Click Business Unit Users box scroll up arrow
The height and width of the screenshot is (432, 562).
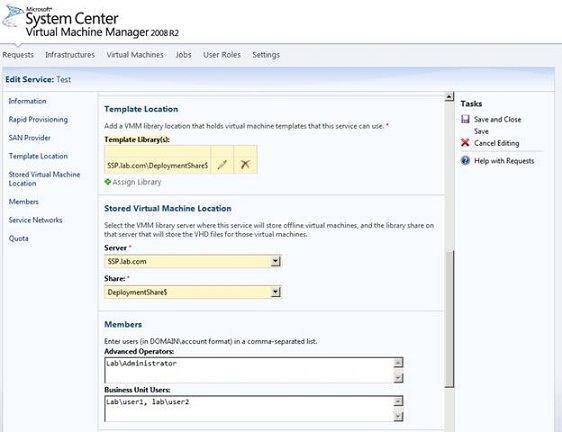[x=398, y=401]
